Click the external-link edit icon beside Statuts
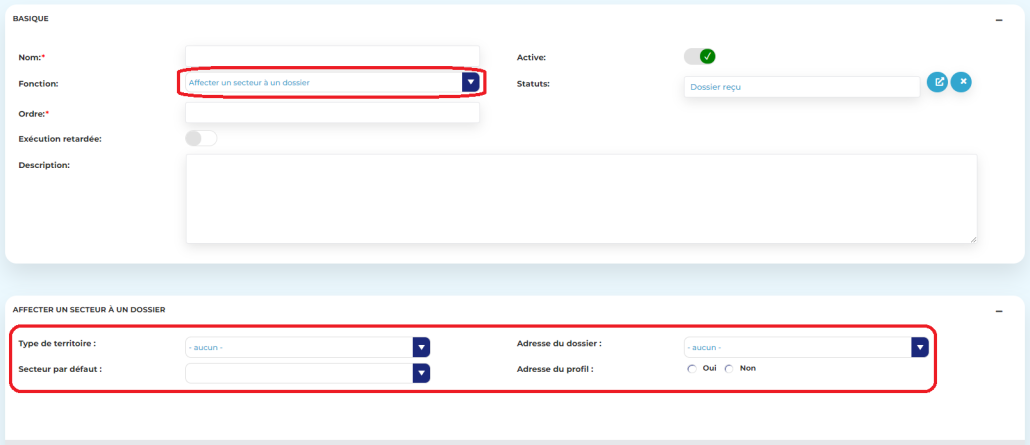This screenshot has width=1030, height=445. pos(937,82)
